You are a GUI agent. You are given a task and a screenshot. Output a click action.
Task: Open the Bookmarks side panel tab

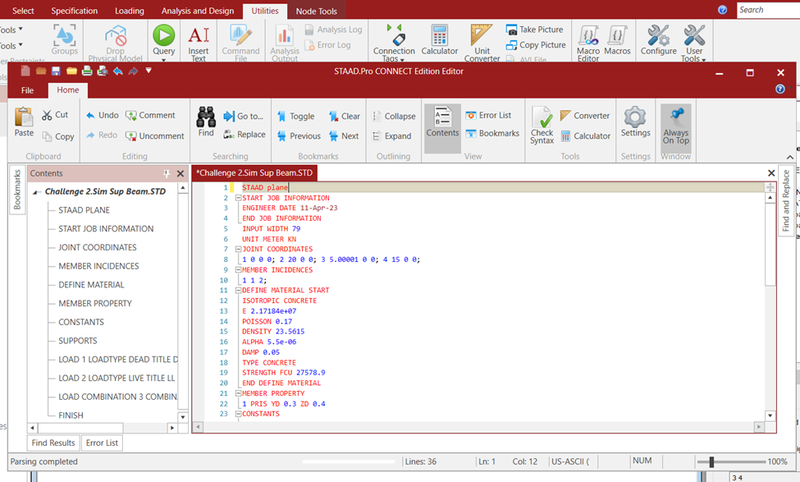click(17, 190)
